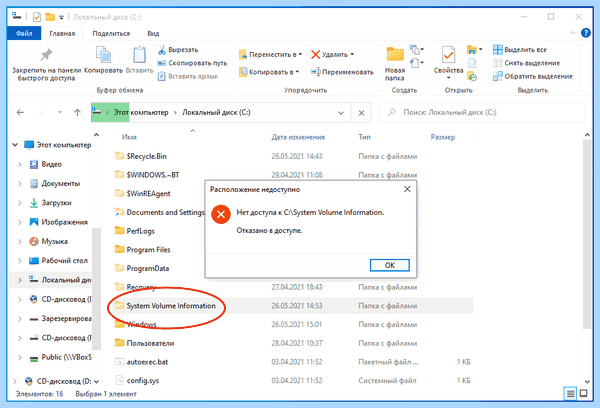
Task: Click Обратить выделение (Invert selection)
Action: click(533, 76)
